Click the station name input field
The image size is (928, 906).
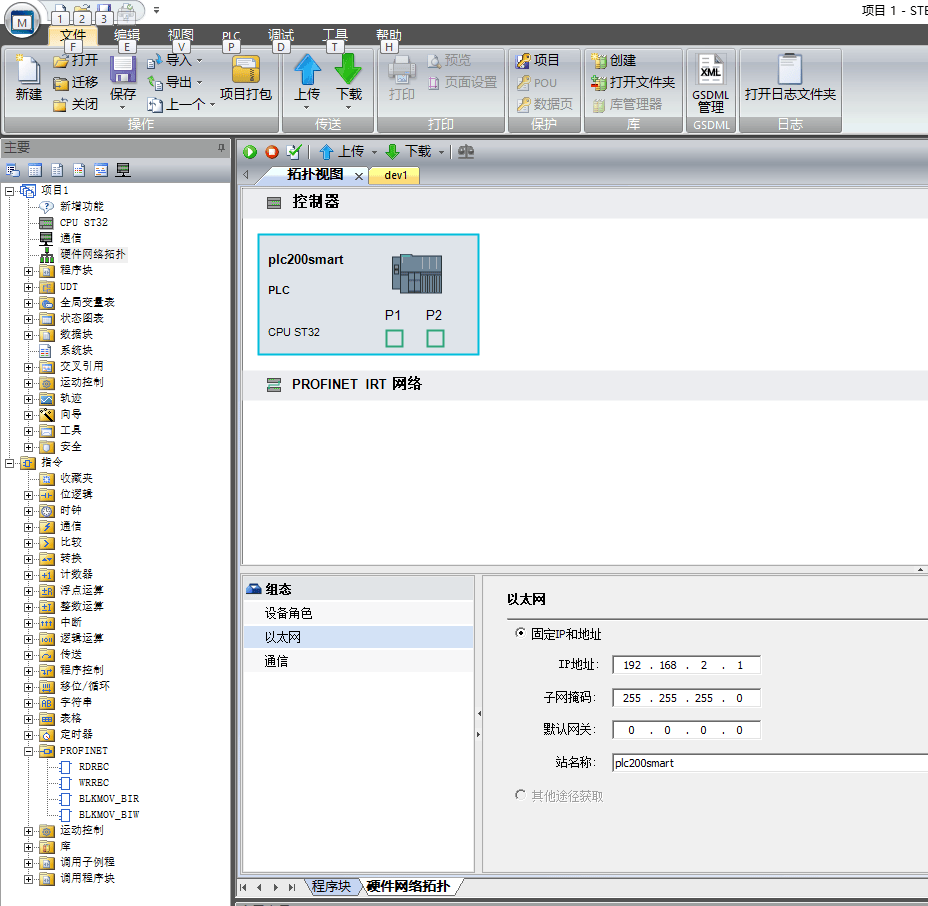click(x=769, y=762)
